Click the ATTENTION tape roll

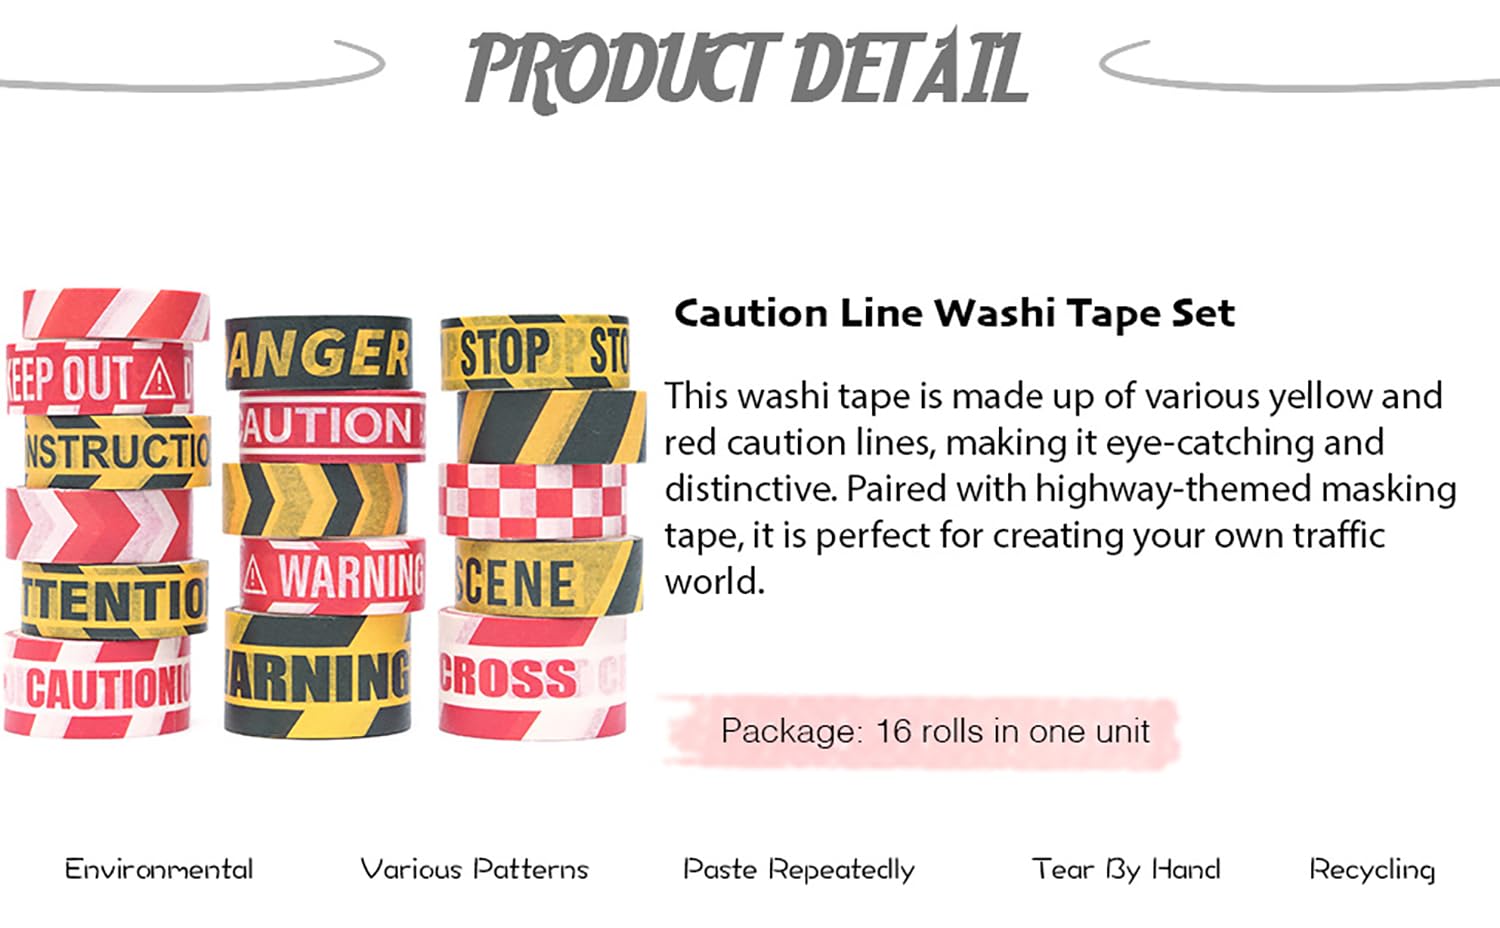coord(114,598)
